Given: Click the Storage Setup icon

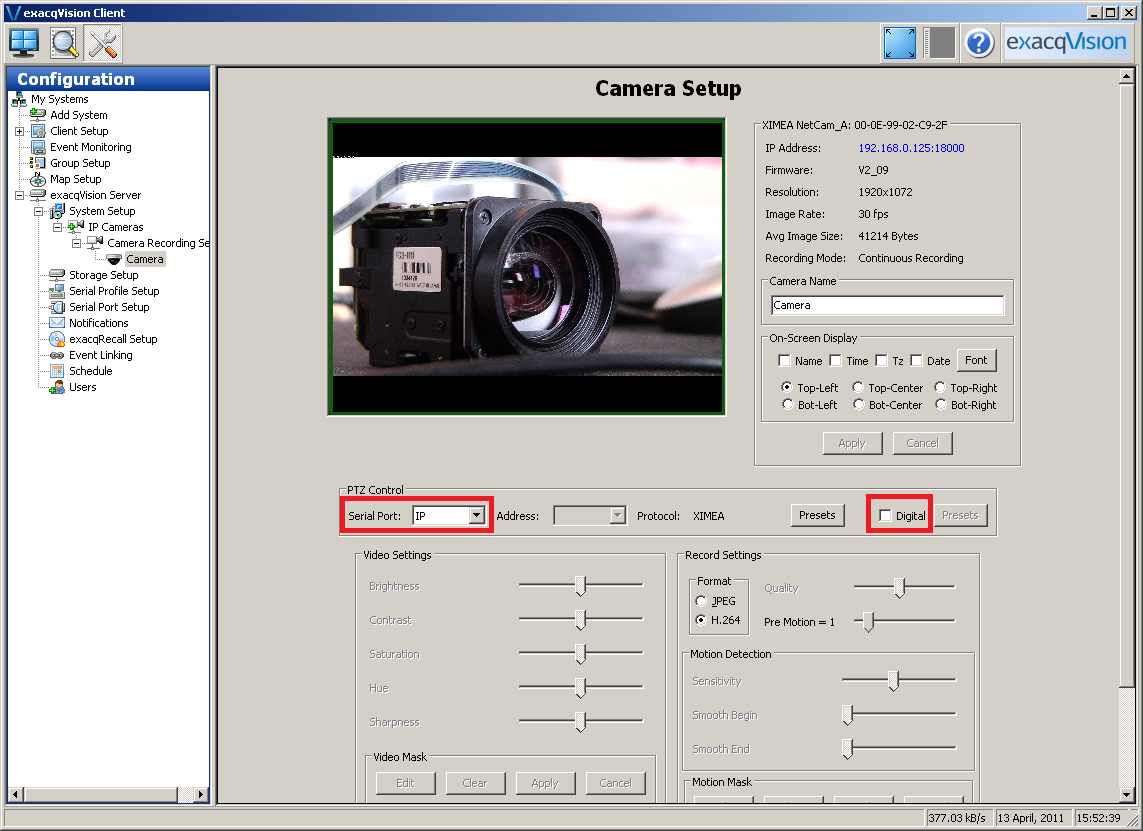Looking at the screenshot, I should pyautogui.click(x=57, y=275).
